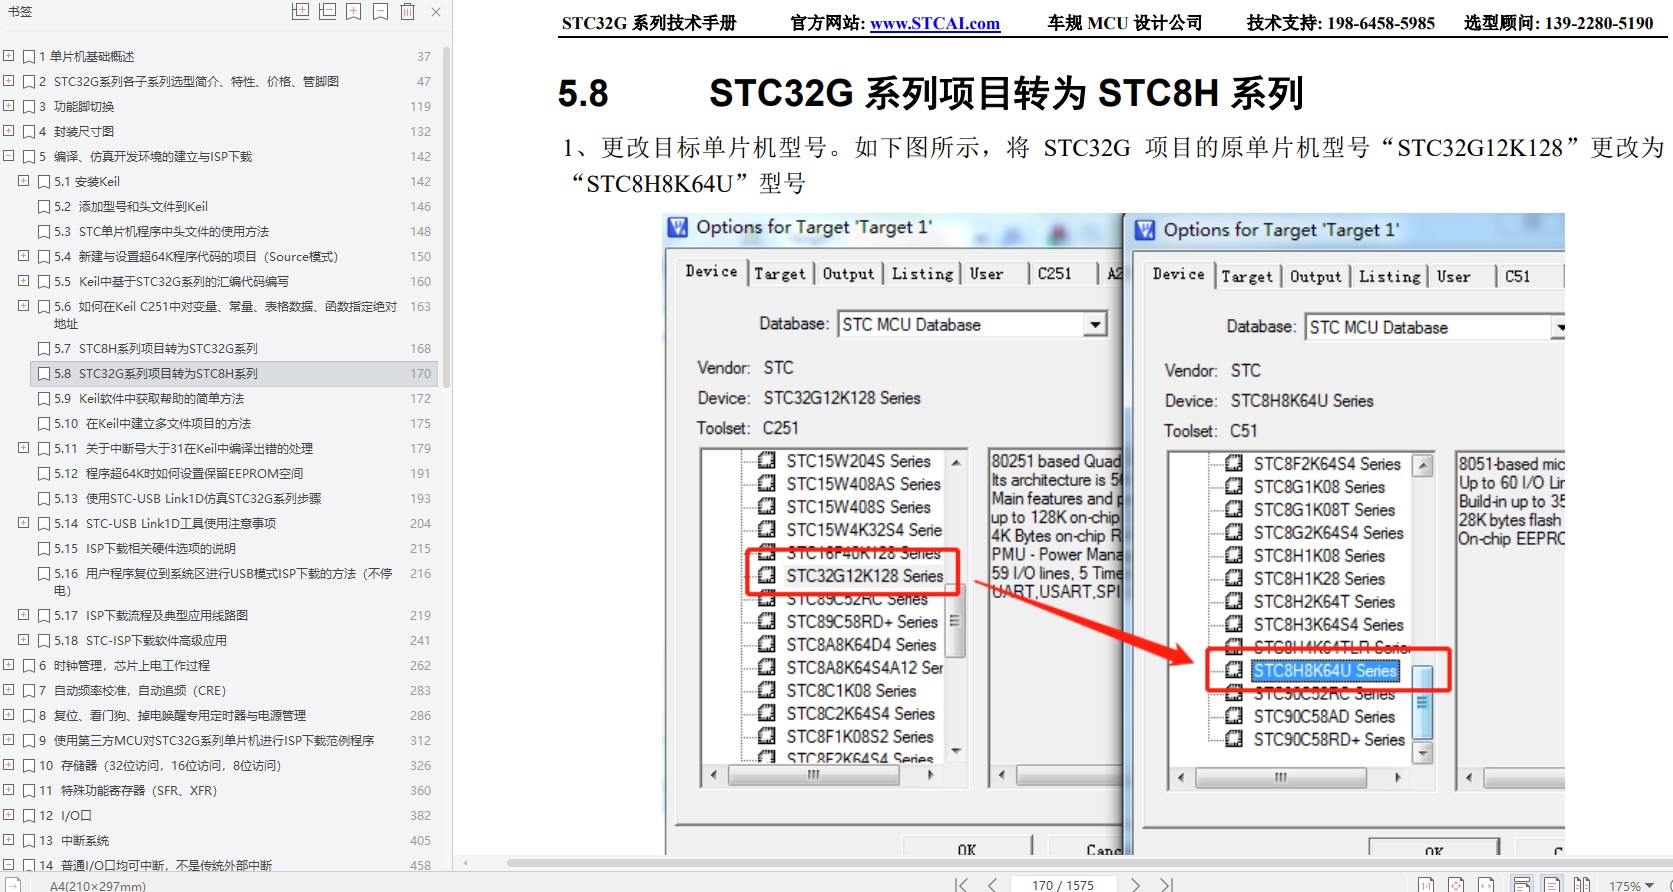The image size is (1673, 892).
Task: Jump to the last page
Action: 1166,884
